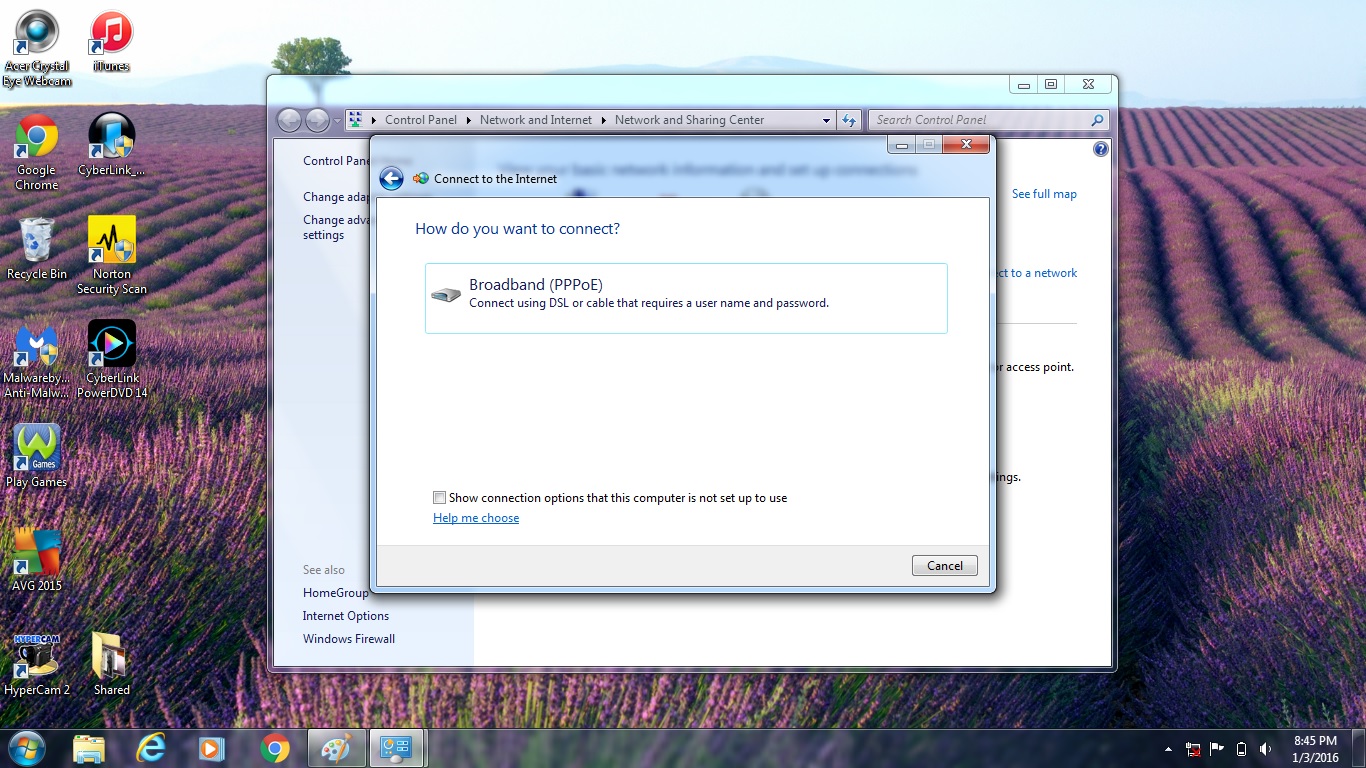This screenshot has height=768, width=1366.
Task: Select the HyperCam 2 desktop shortcut
Action: (x=37, y=665)
